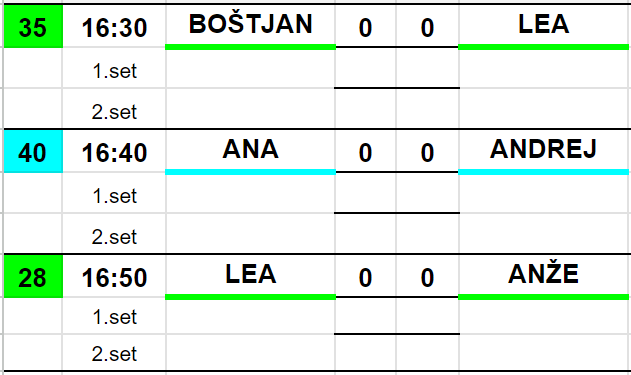Select LEA cell in the 16:50 match

point(250,277)
